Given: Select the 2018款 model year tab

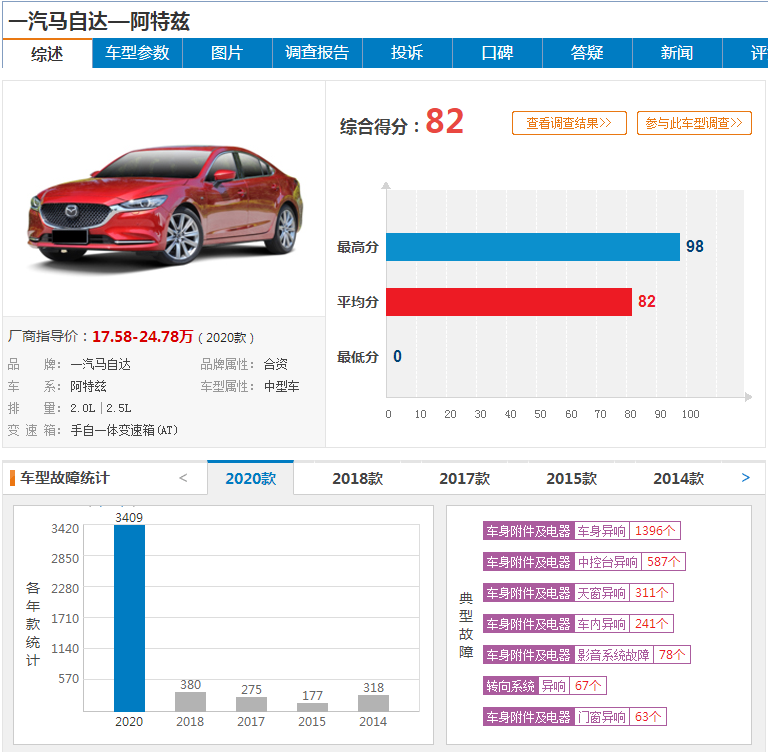Looking at the screenshot, I should (358, 478).
